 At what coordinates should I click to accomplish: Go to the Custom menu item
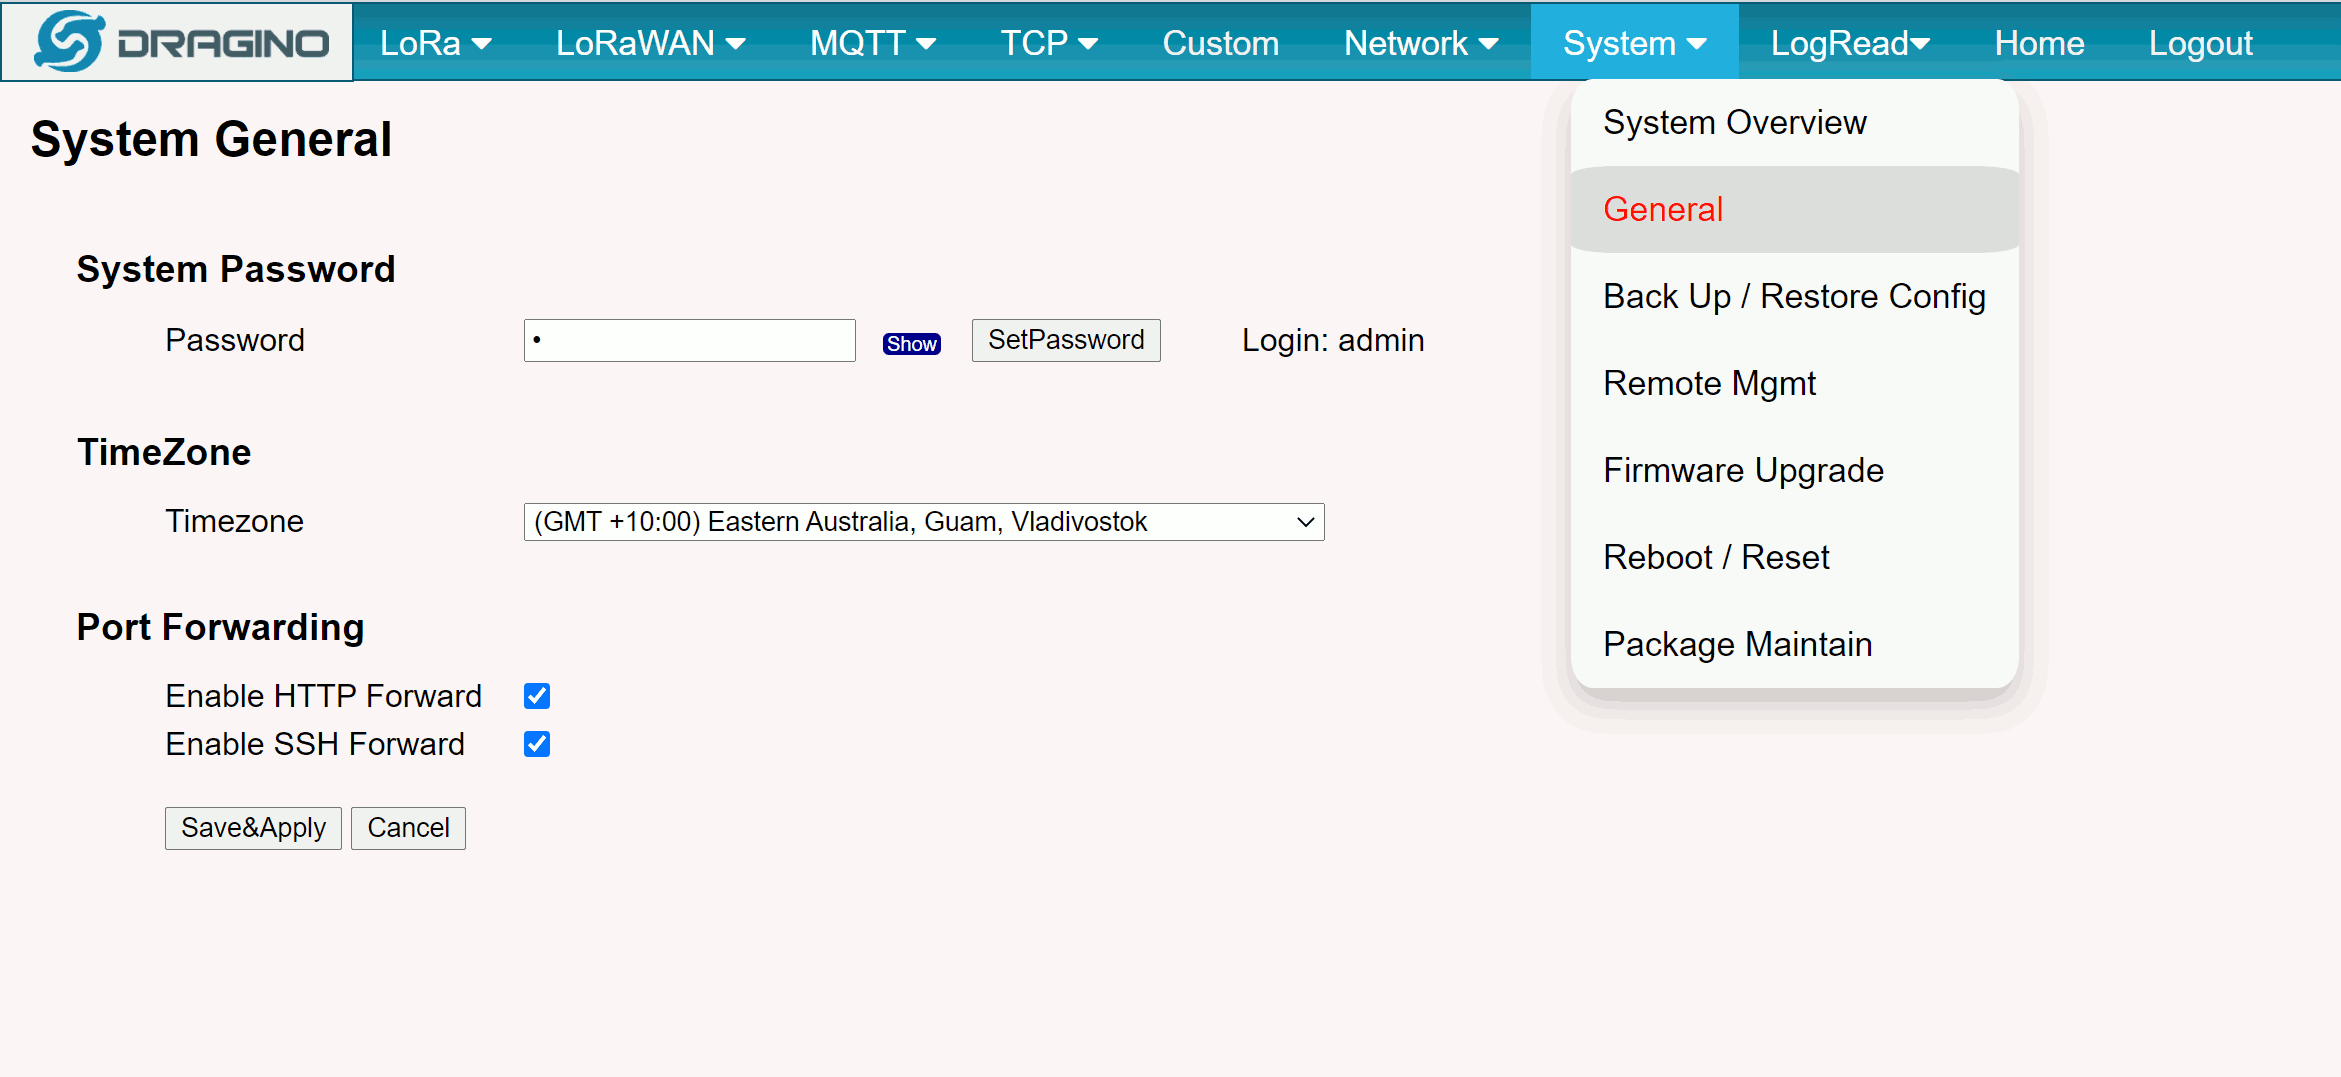click(1221, 43)
